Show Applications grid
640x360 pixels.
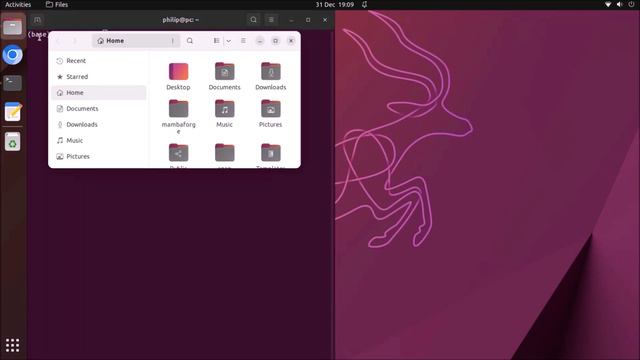(13, 345)
